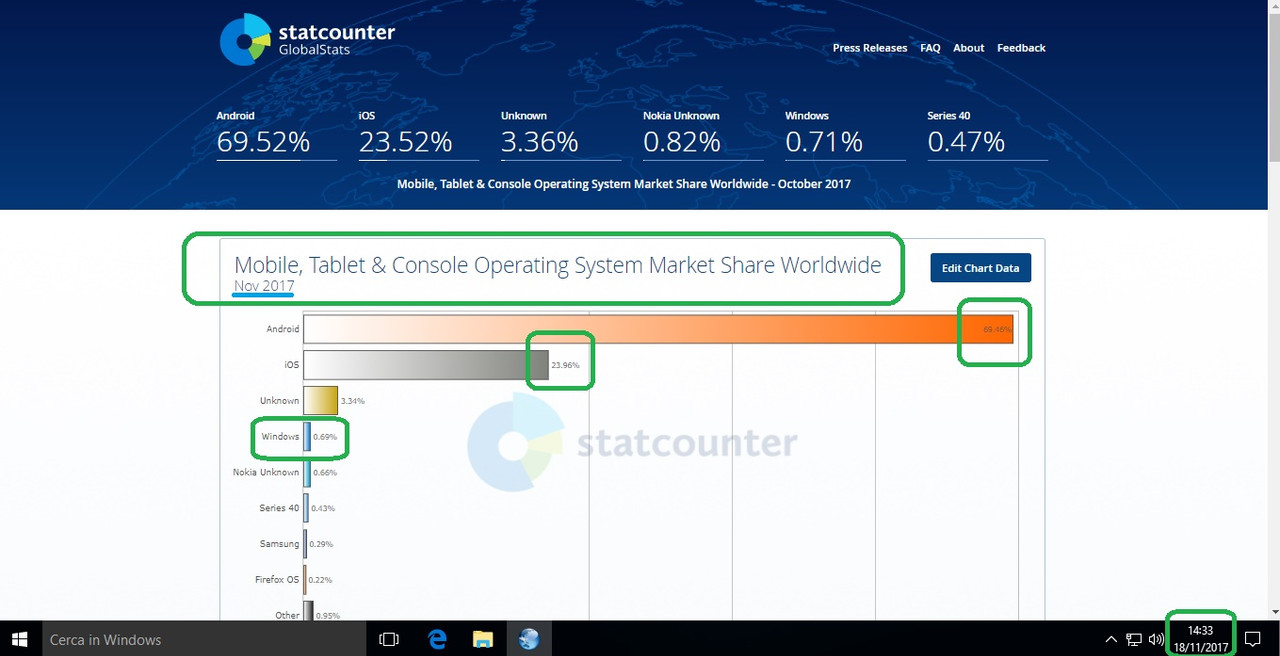Select the Nokia Unknown 0.82% stat

click(x=703, y=135)
